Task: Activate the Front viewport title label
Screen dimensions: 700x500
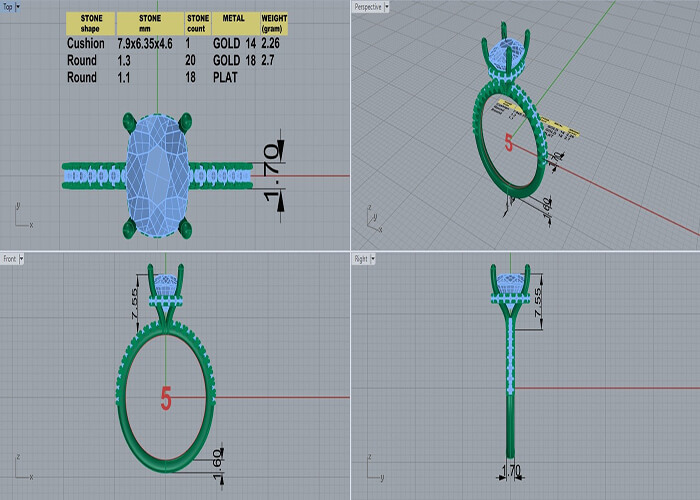Action: (10, 259)
